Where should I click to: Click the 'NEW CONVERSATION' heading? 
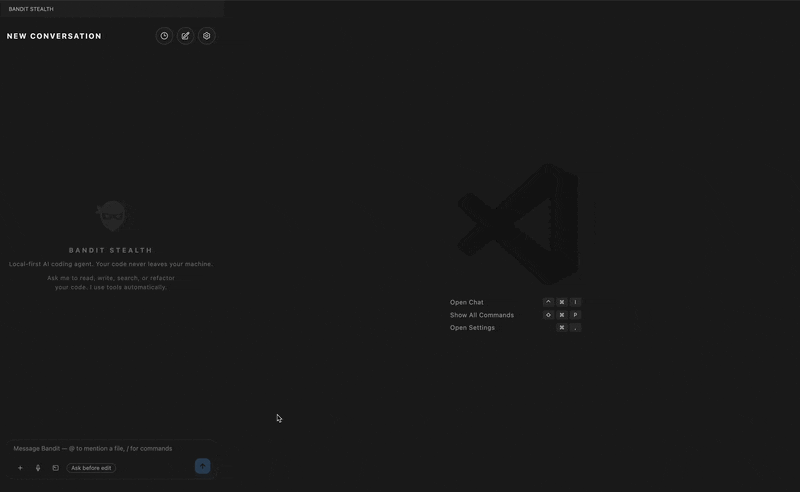point(54,36)
